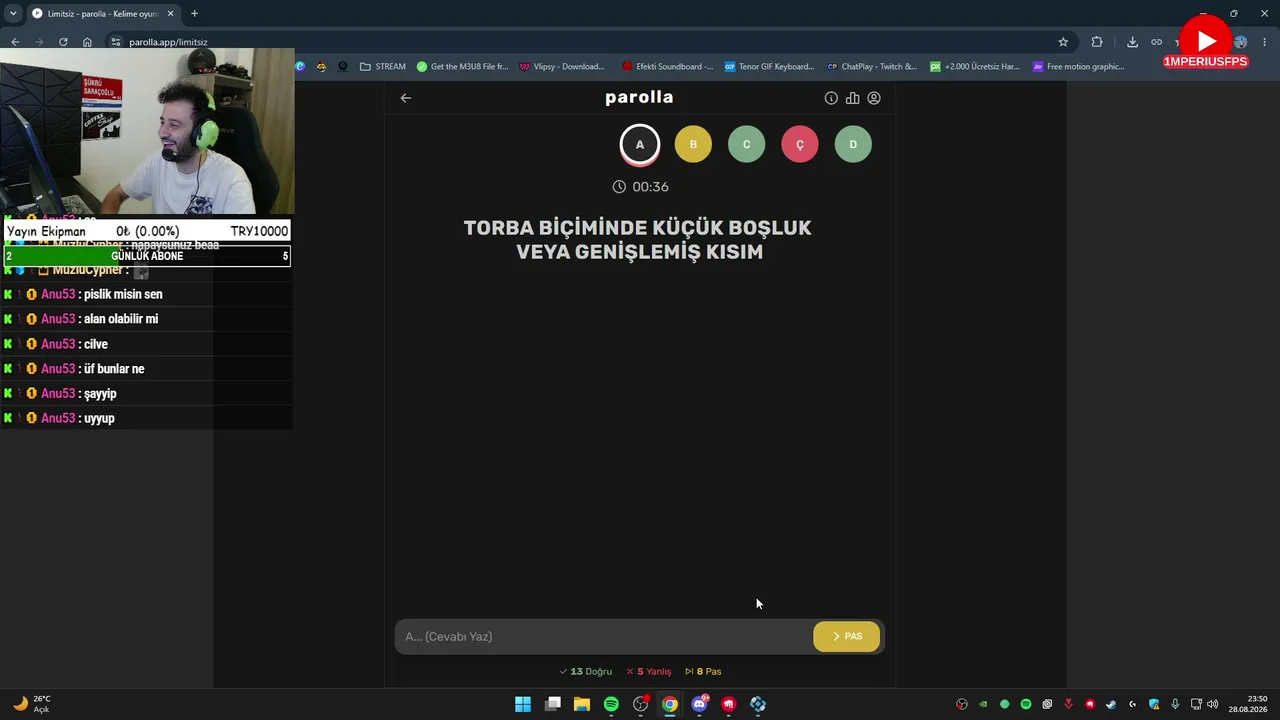Click the browser home button
The height and width of the screenshot is (720, 1280).
[87, 42]
